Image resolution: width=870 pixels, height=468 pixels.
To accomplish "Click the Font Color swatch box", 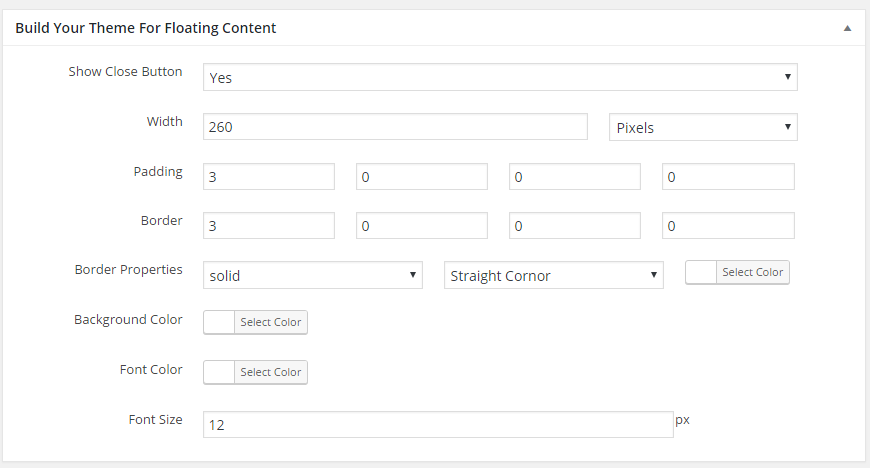I will 219,372.
